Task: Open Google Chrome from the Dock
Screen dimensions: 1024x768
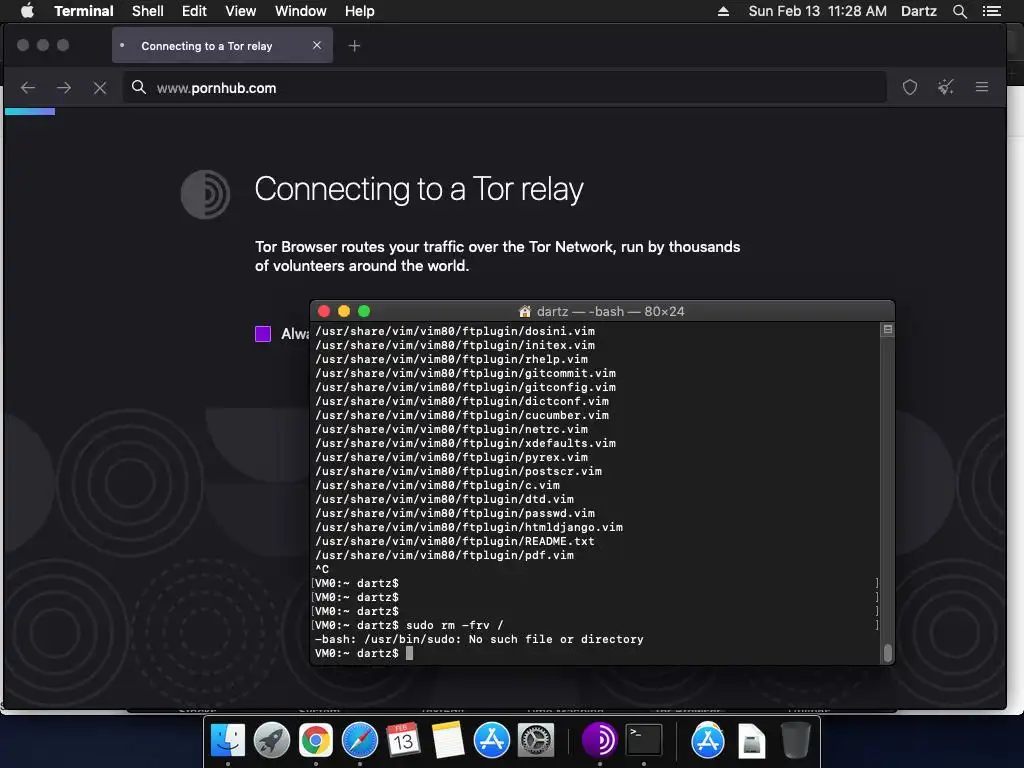Action: click(x=315, y=740)
